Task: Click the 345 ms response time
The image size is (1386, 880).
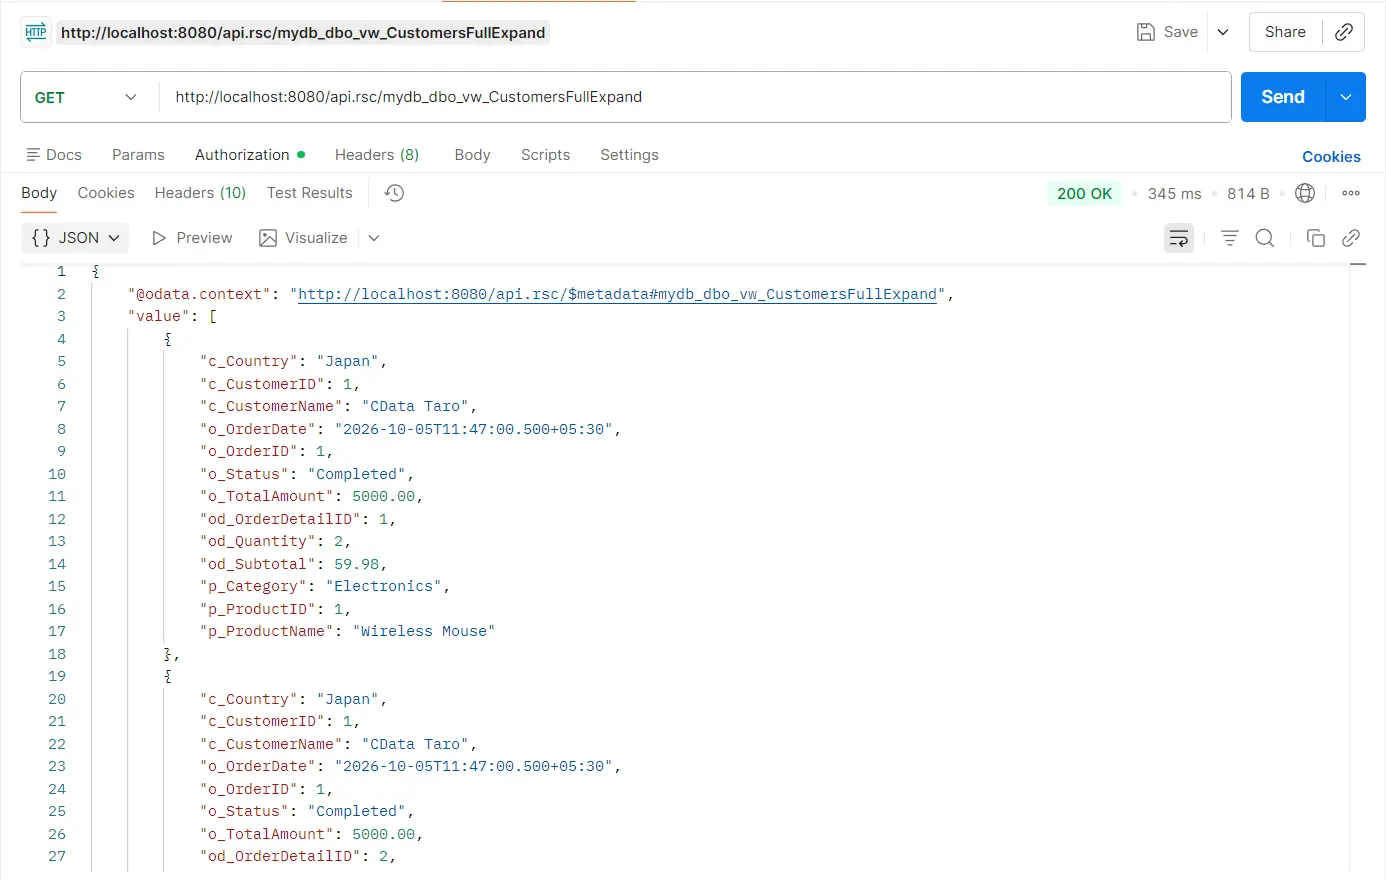Action: coord(1174,194)
